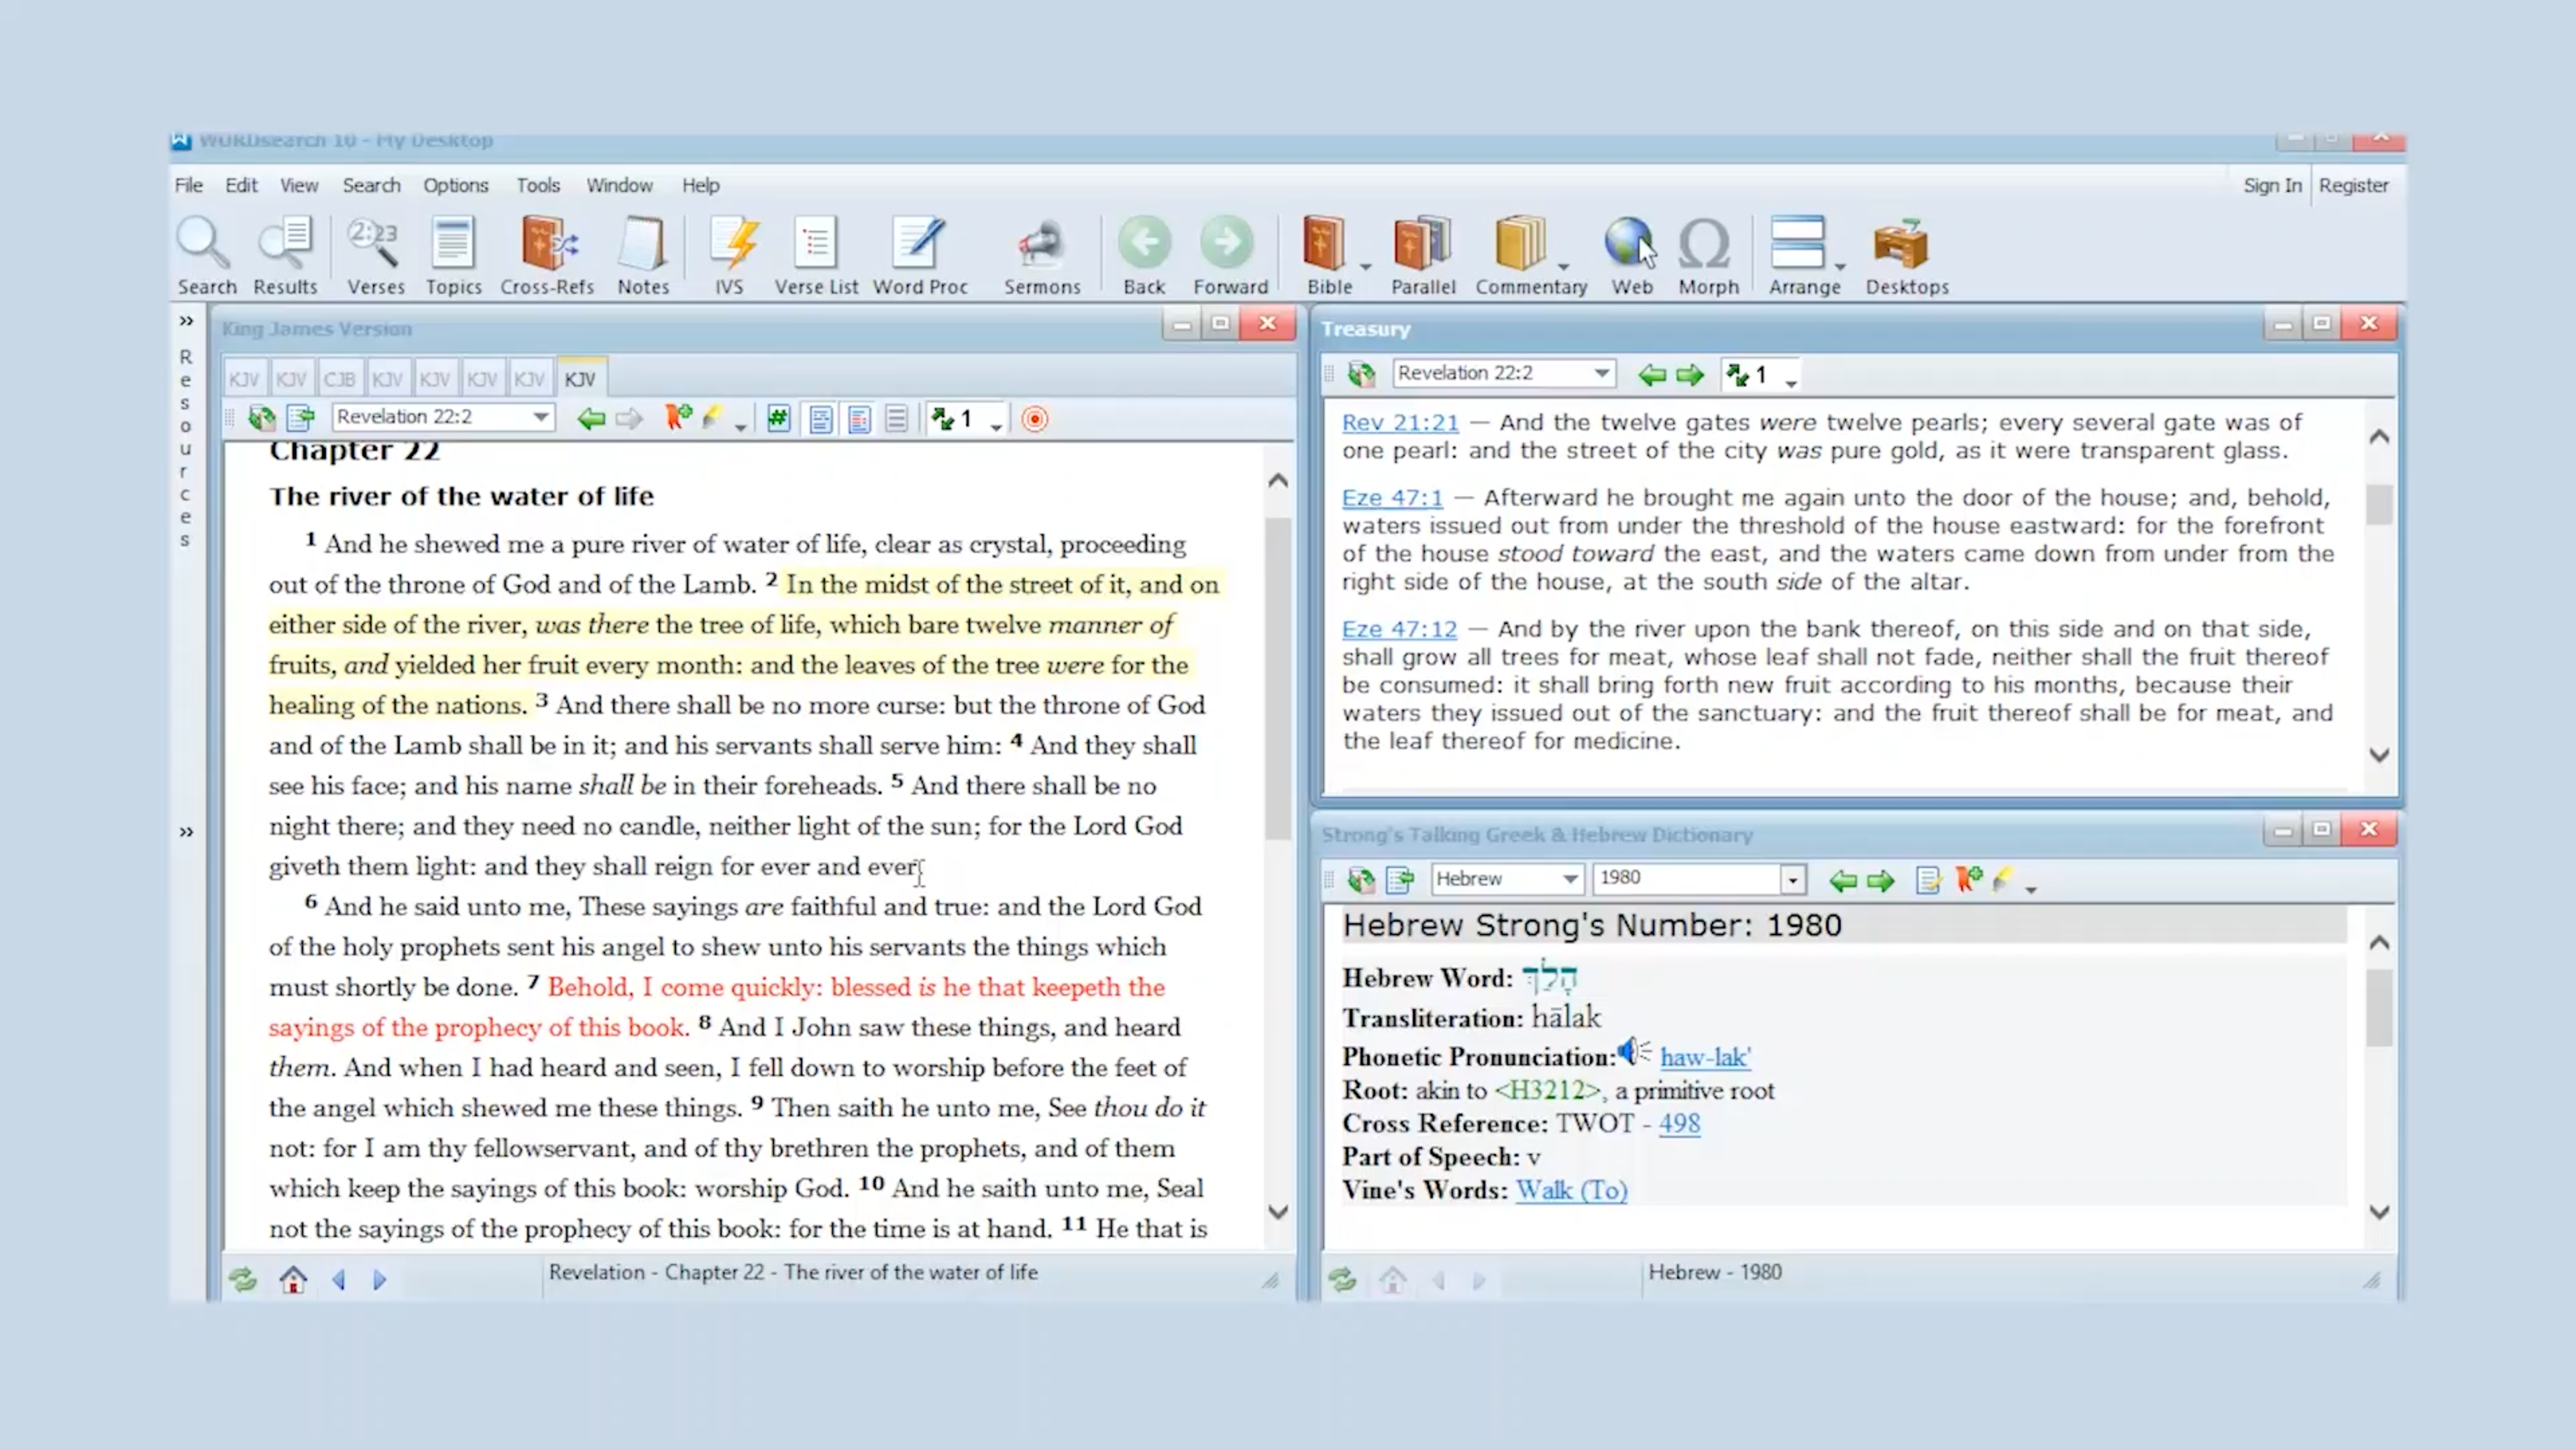Open the Tools menu

[537, 185]
